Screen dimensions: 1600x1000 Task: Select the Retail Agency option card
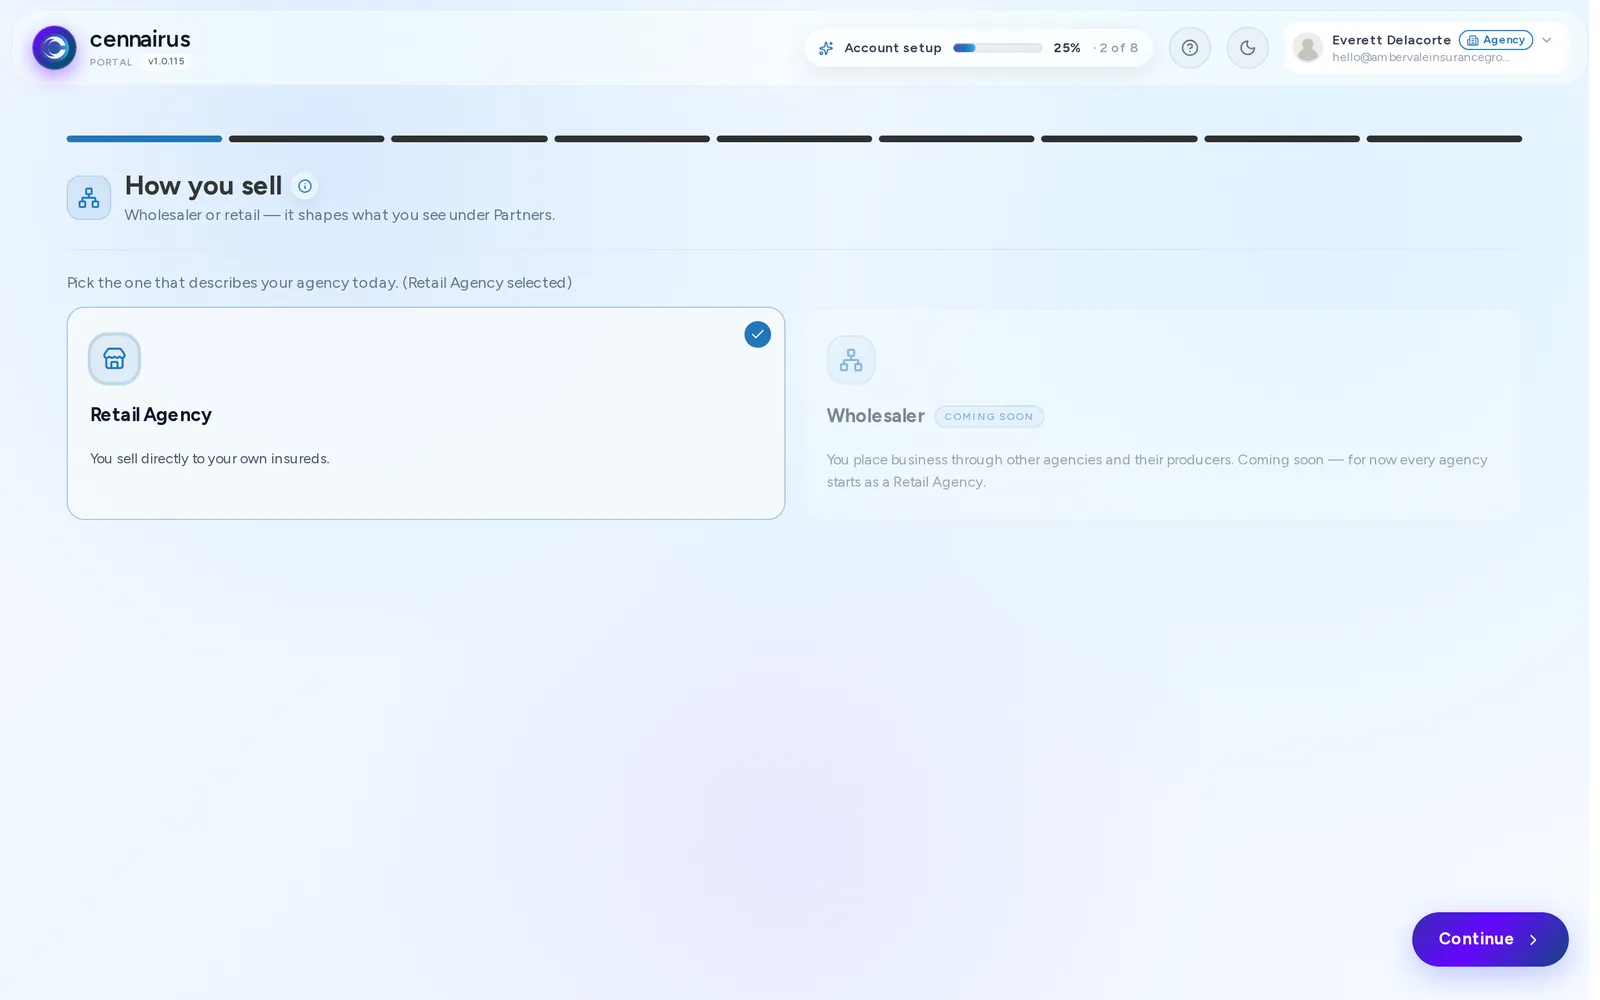426,413
